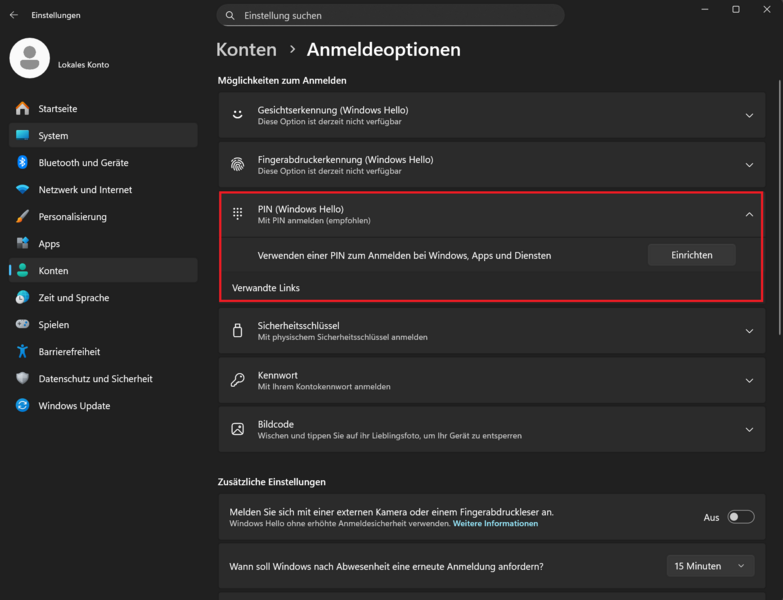Click the Datenschutz und Sicherheit shield icon
This screenshot has width=783, height=600.
click(x=22, y=378)
